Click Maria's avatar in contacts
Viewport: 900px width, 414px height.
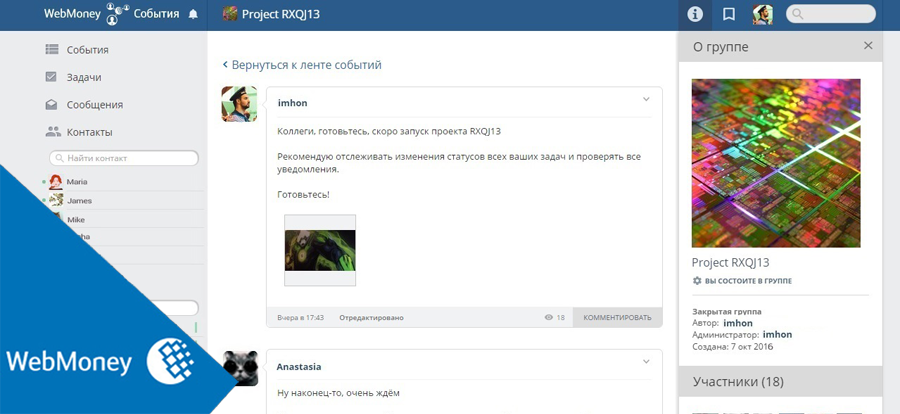coord(56,182)
